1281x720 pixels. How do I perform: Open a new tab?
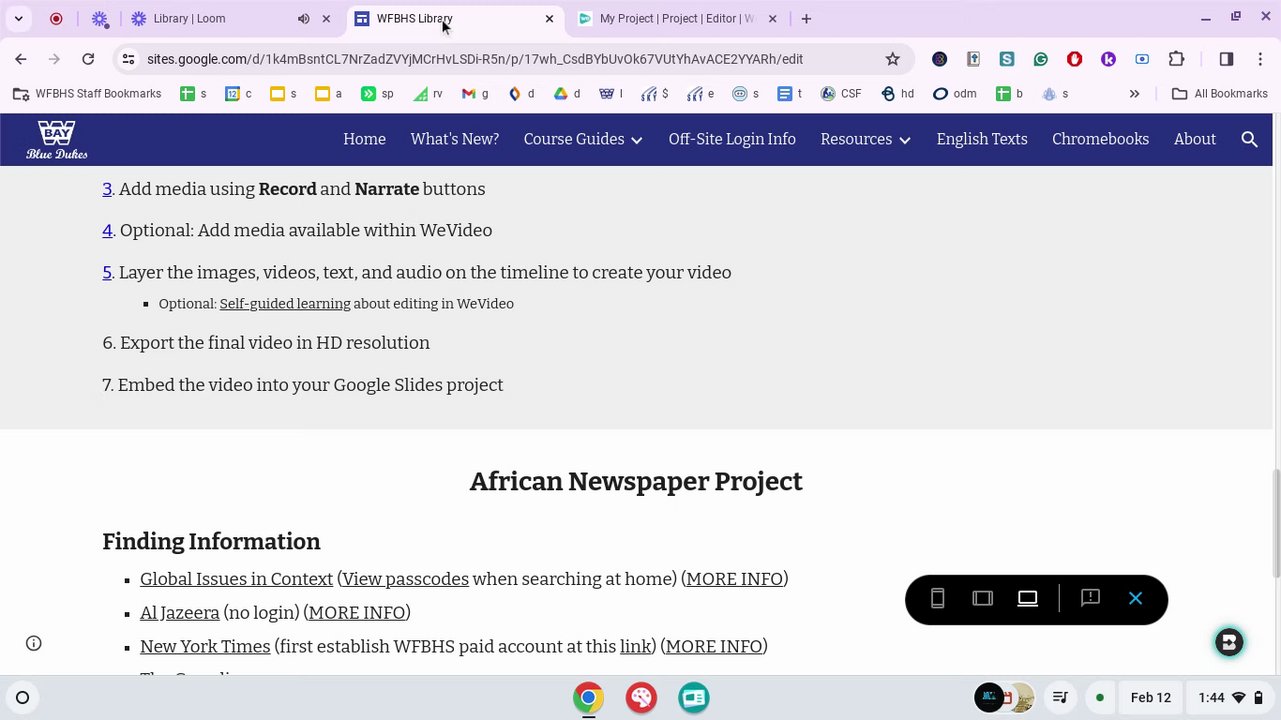point(806,19)
